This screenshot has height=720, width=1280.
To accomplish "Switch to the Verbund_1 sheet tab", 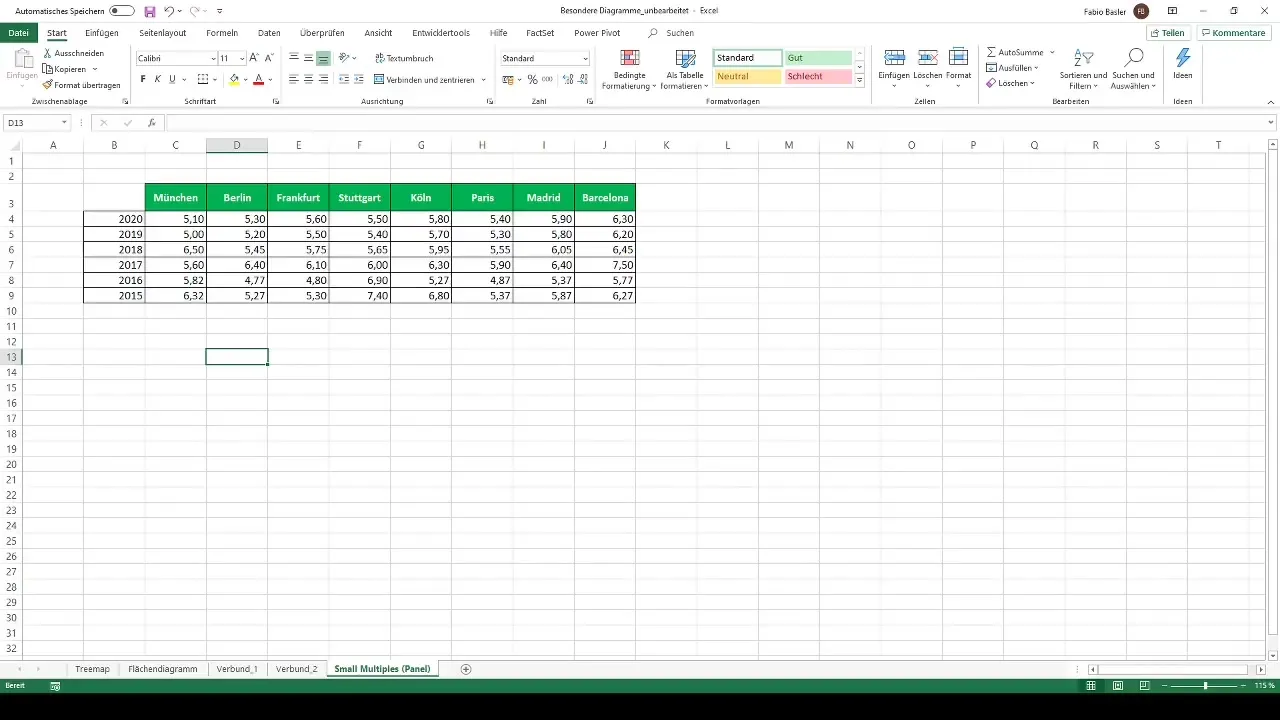I will point(237,669).
